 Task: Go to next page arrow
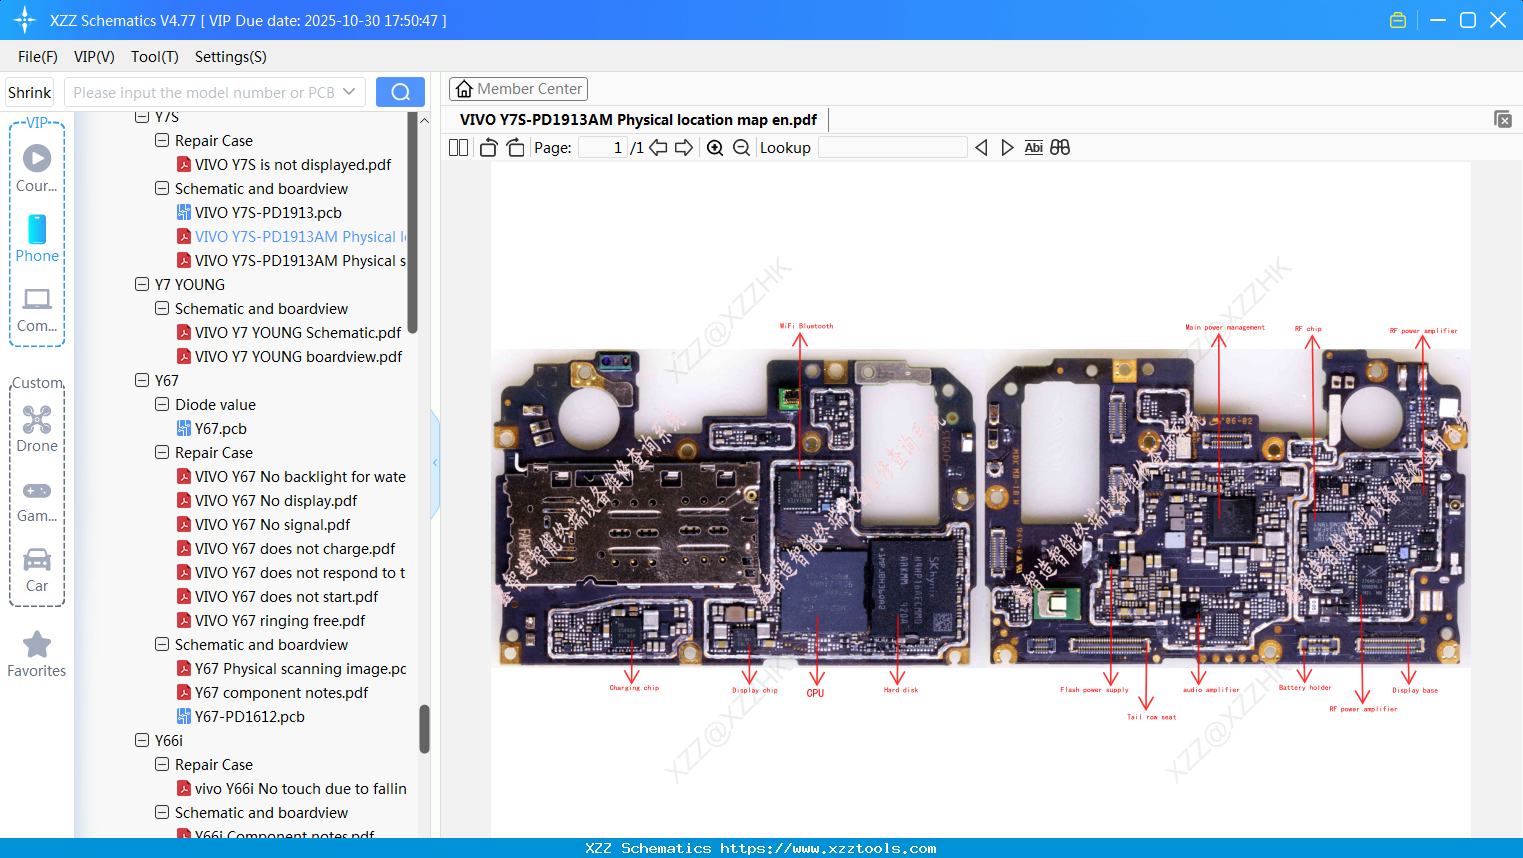684,148
